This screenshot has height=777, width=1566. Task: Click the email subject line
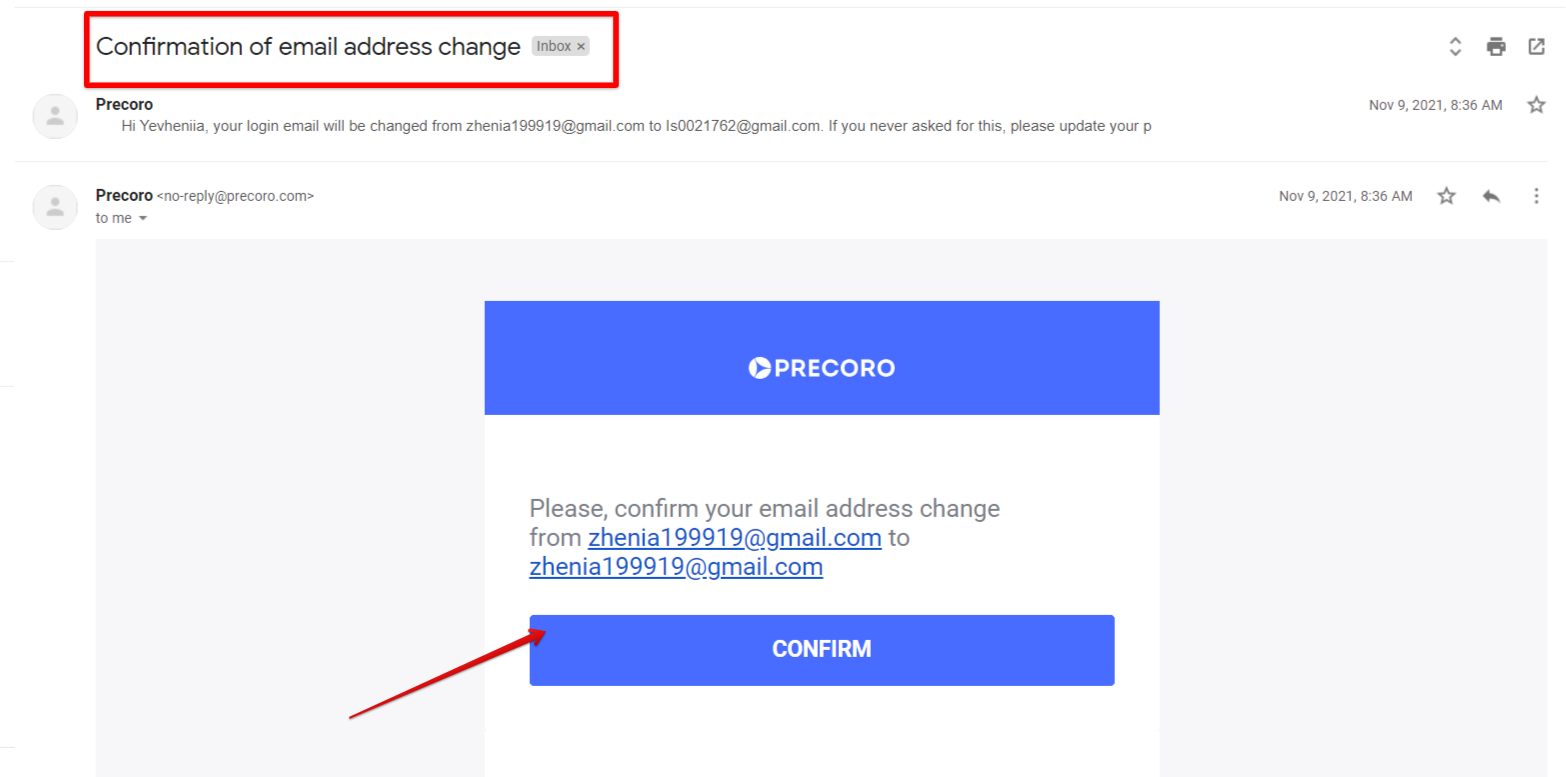[307, 46]
